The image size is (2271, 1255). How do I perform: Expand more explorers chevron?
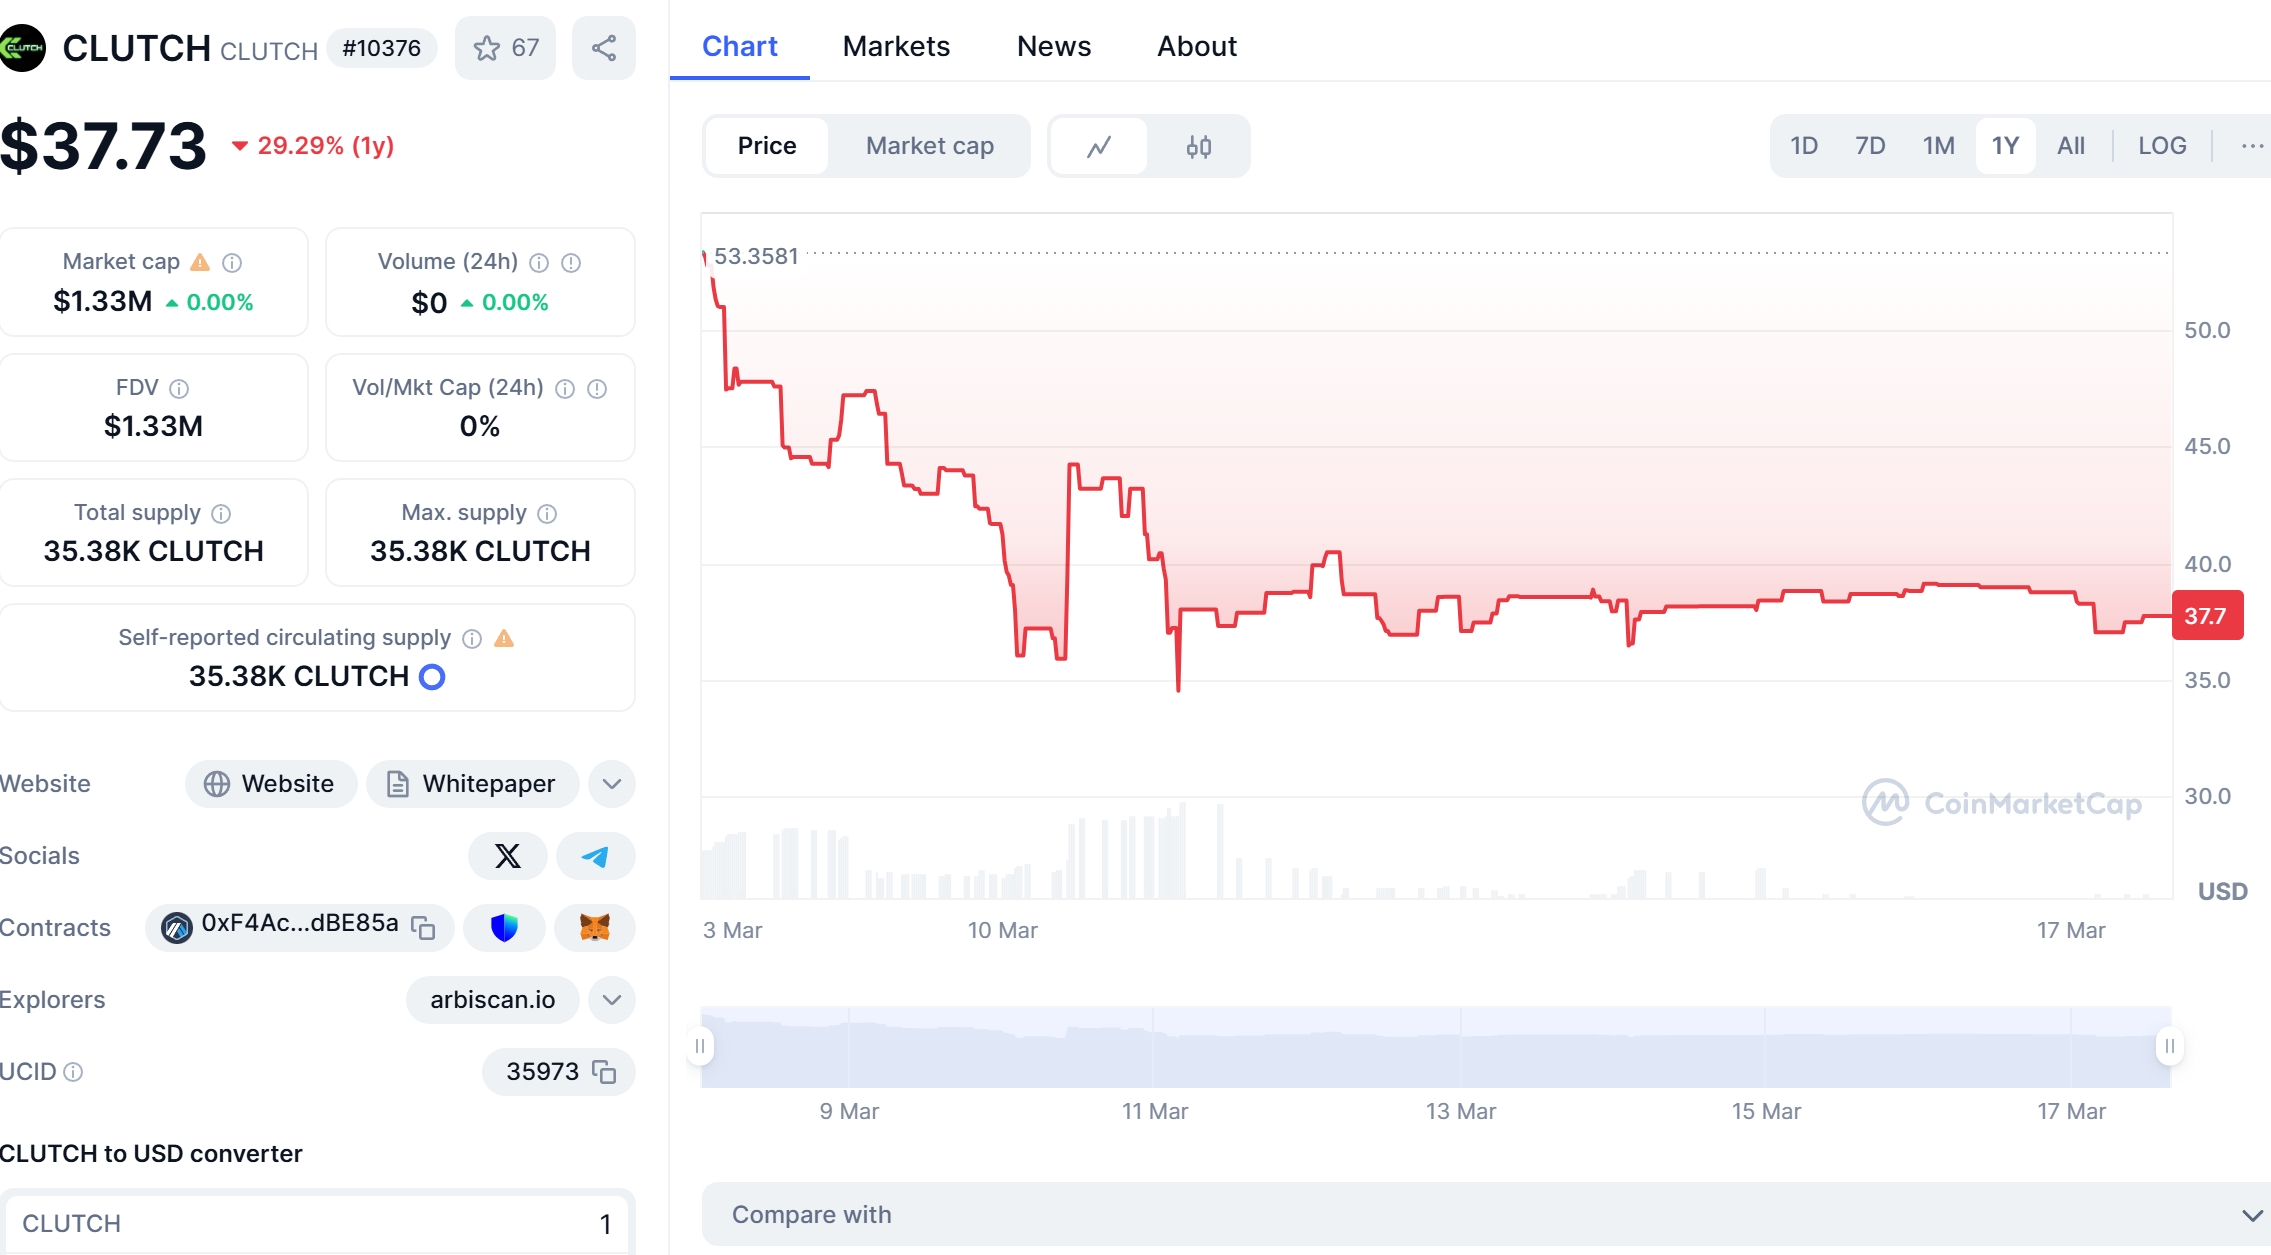point(612,1000)
